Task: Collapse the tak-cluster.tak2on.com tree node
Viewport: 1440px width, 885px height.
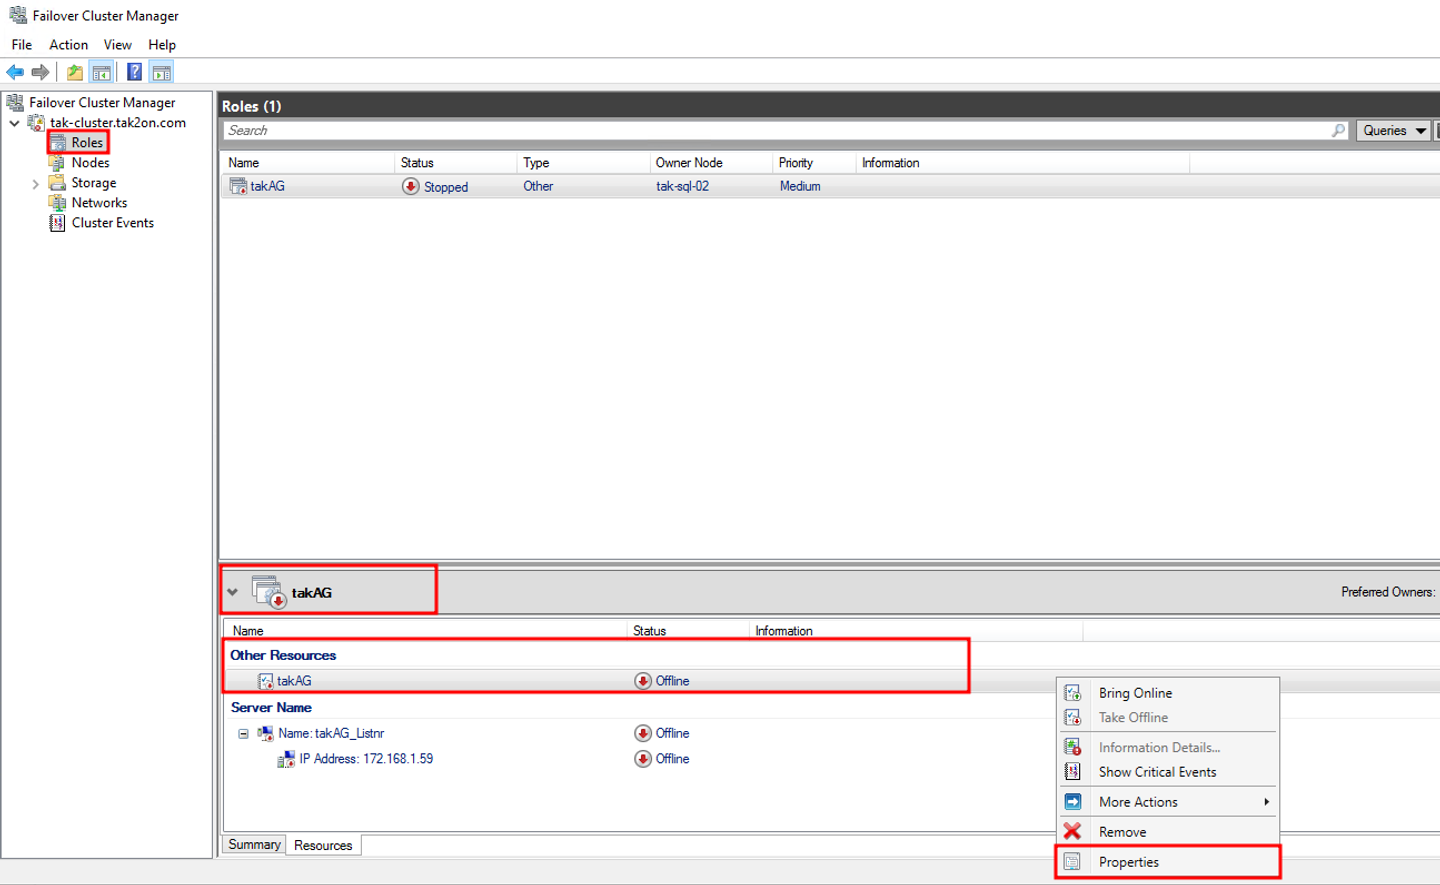Action: coord(14,123)
